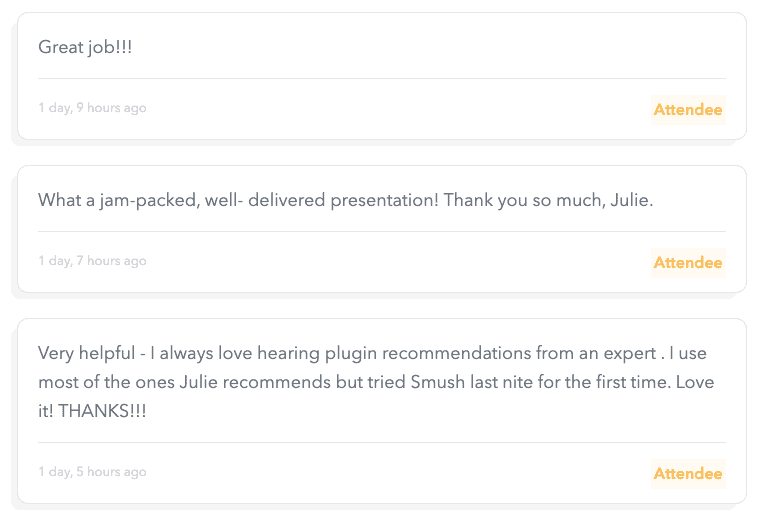This screenshot has width=770, height=513.
Task: Click the word "Smush" in the third comment
Action: (434, 382)
